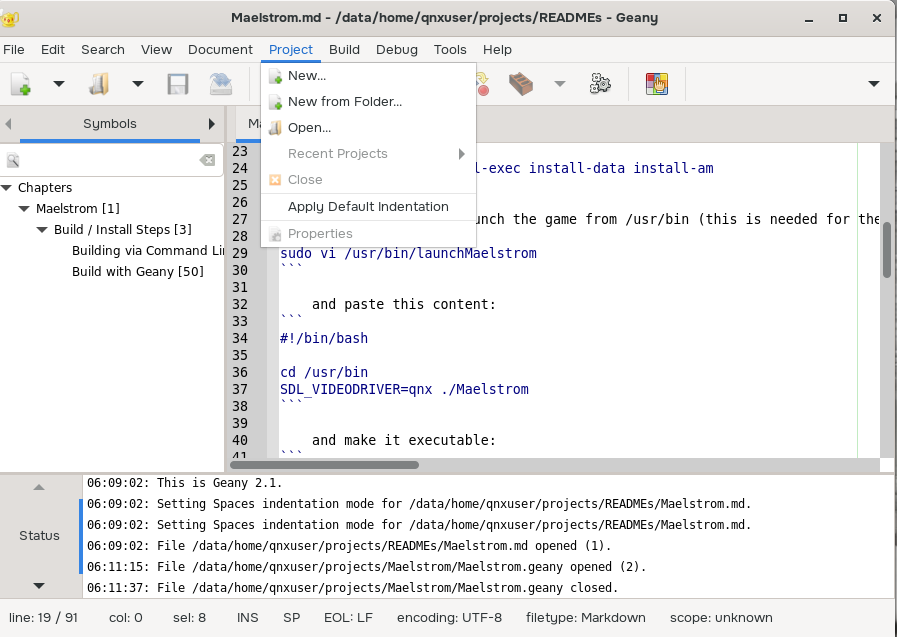
Task: Click the Build brick toolbar icon
Action: point(520,84)
